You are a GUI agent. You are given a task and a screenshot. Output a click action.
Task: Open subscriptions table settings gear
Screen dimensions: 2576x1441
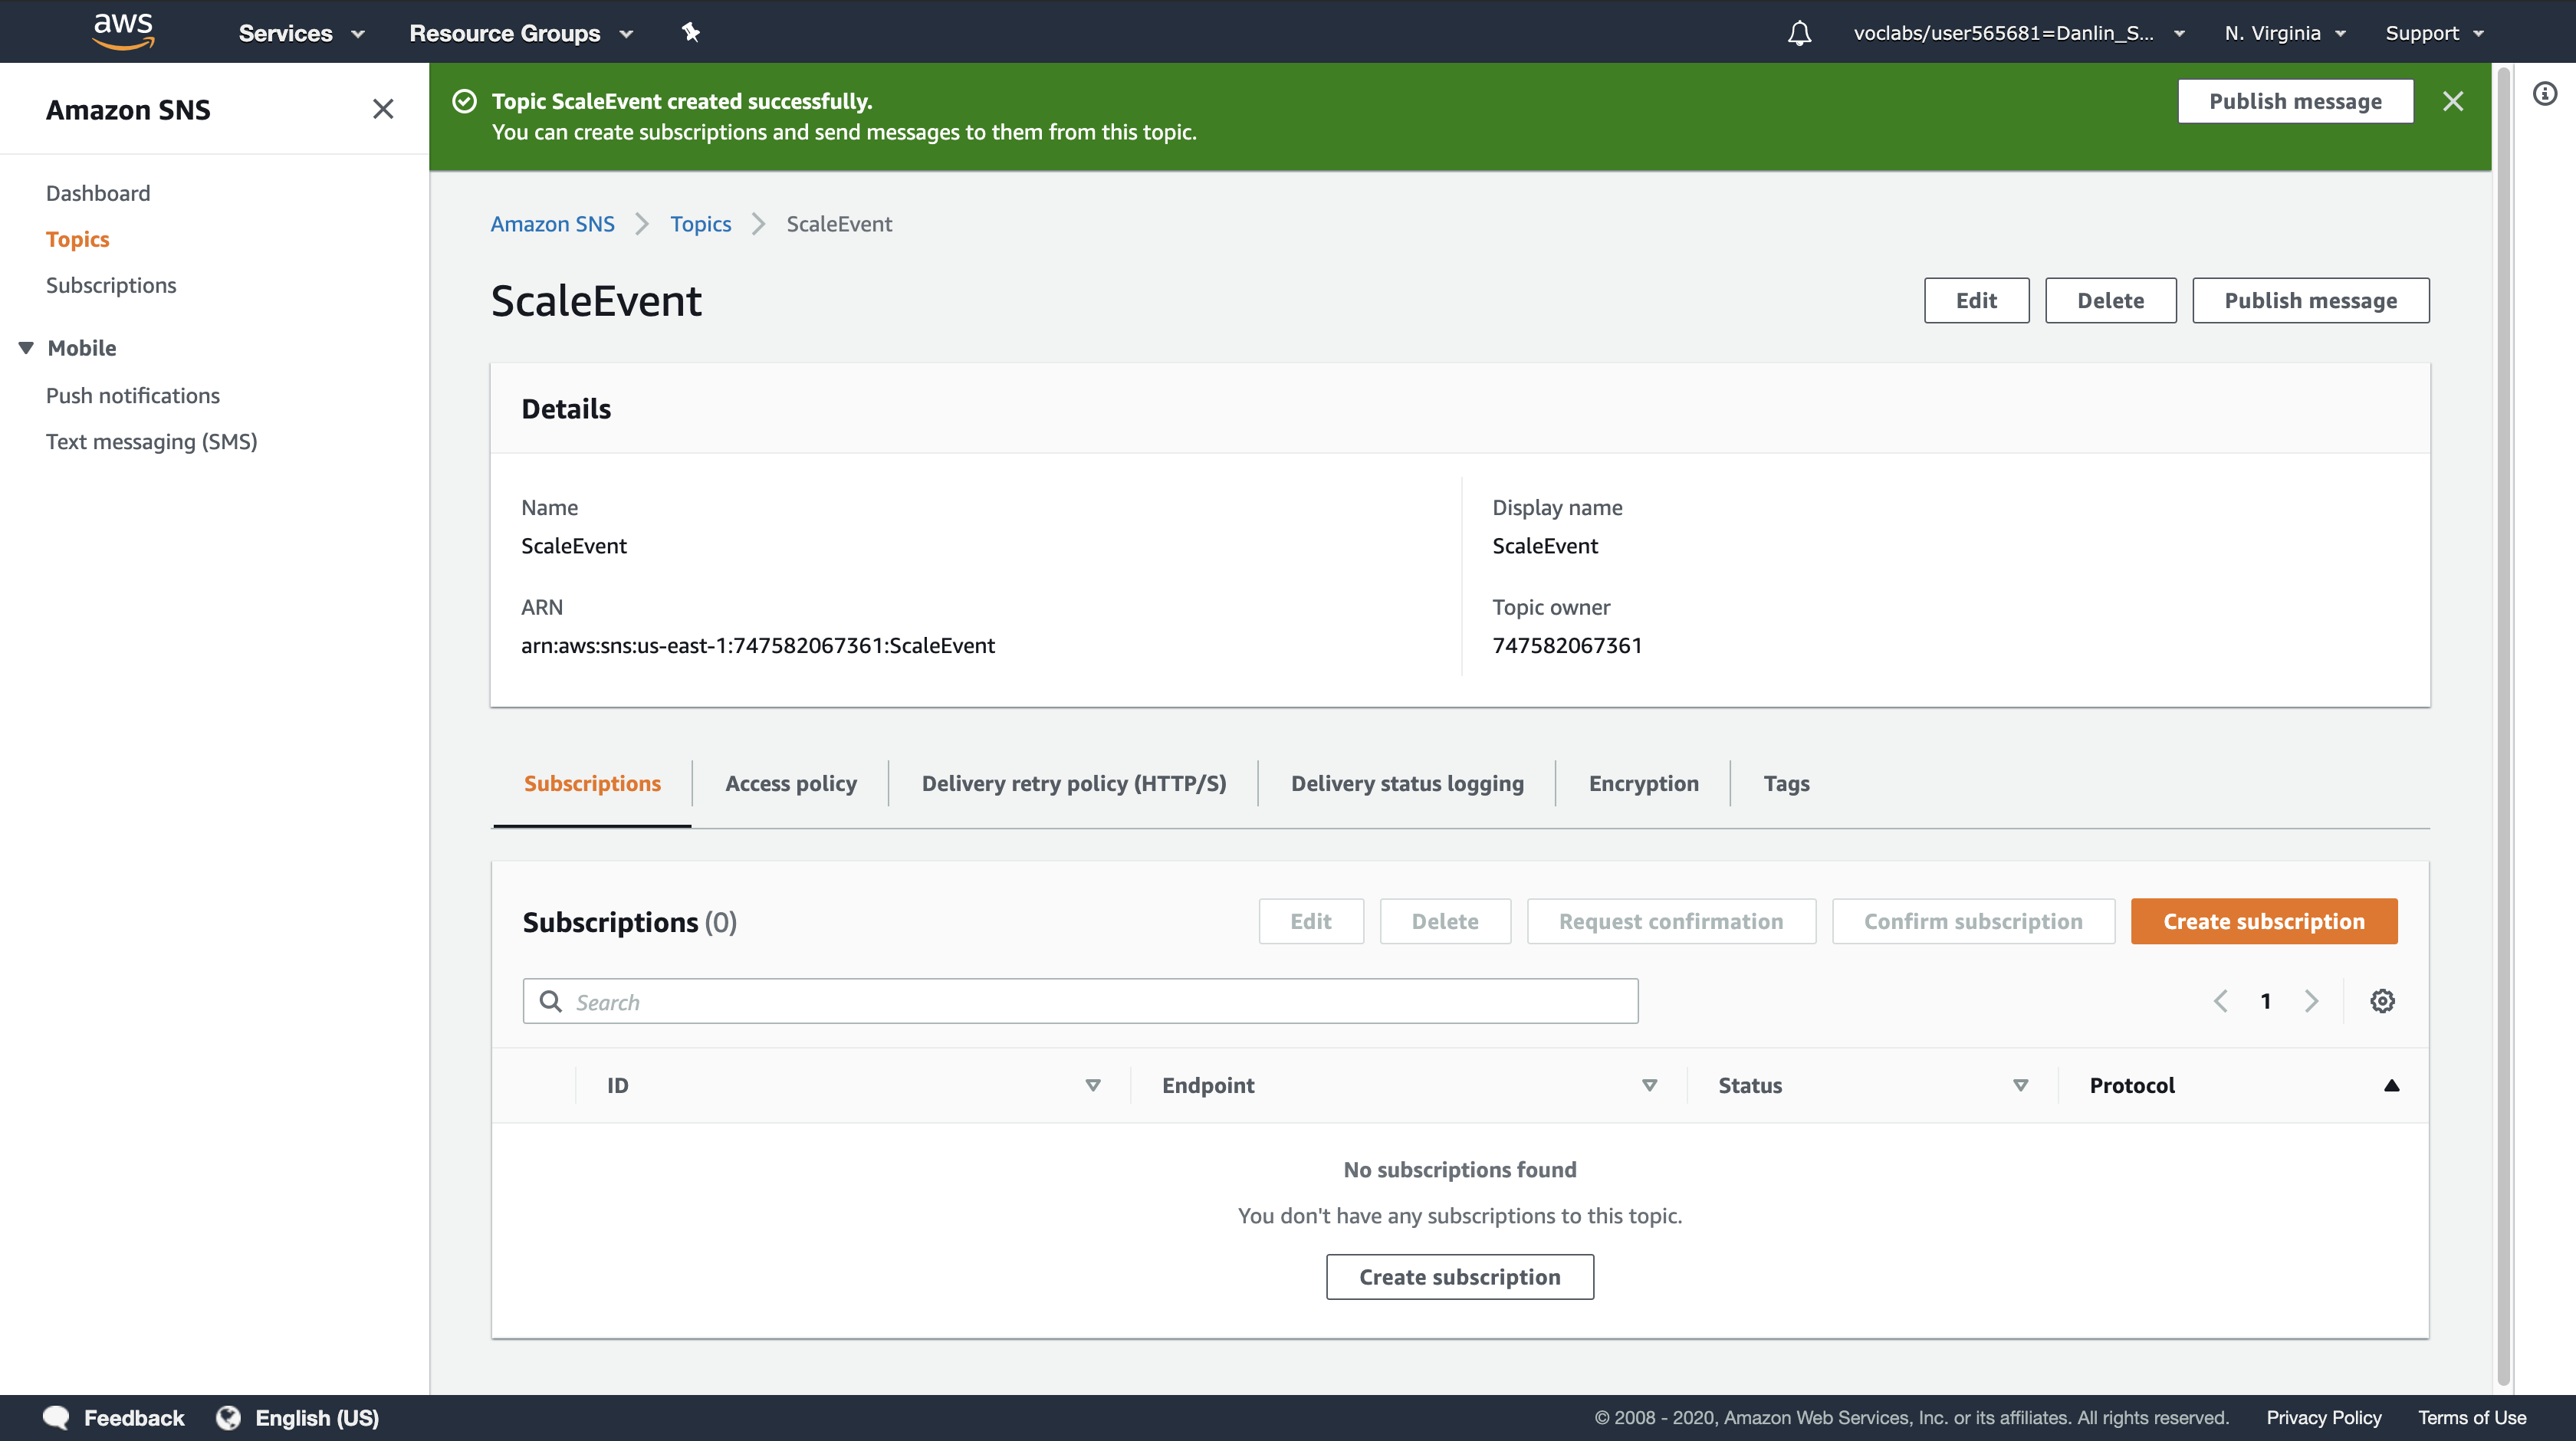(2382, 1001)
